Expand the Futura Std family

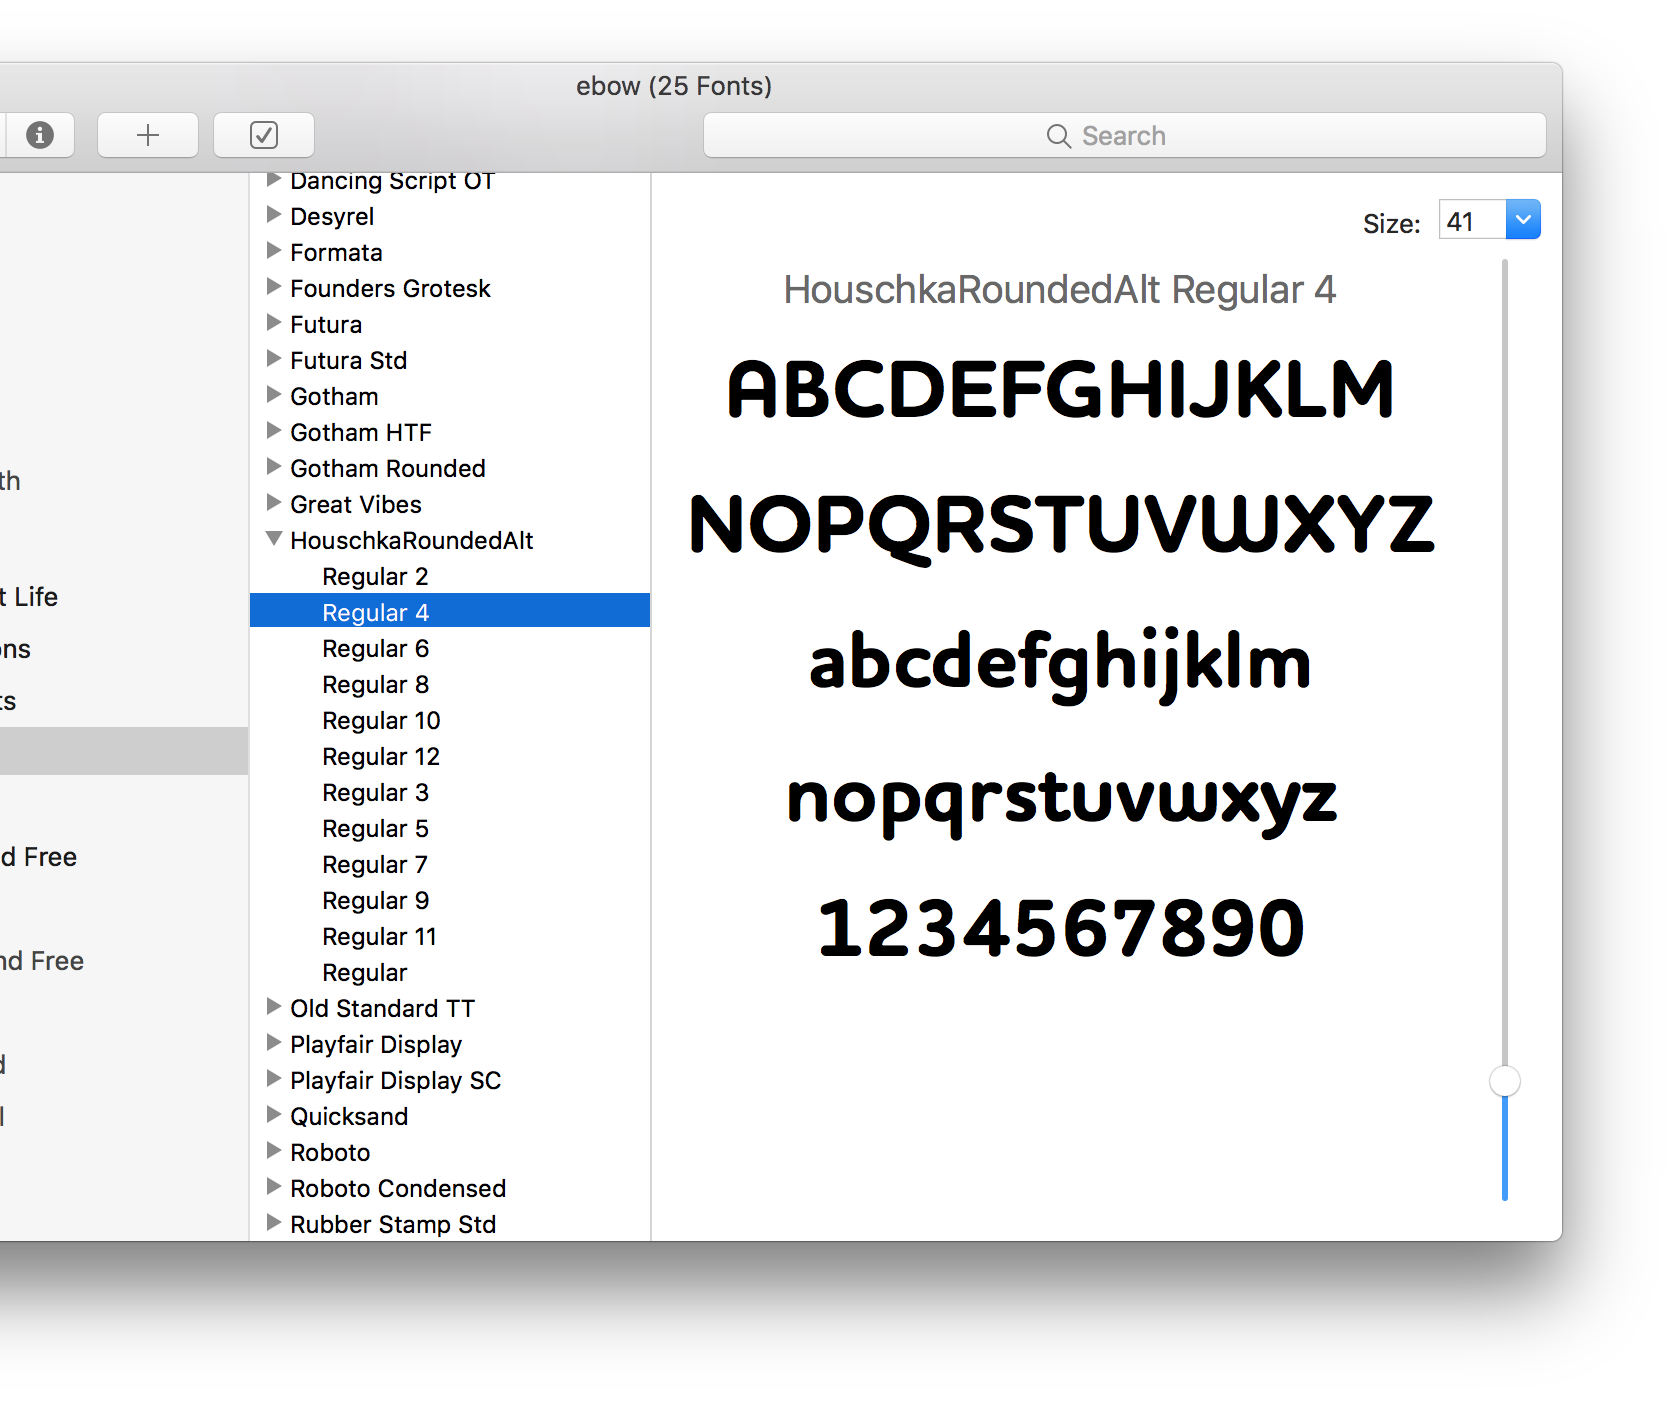coord(273,359)
